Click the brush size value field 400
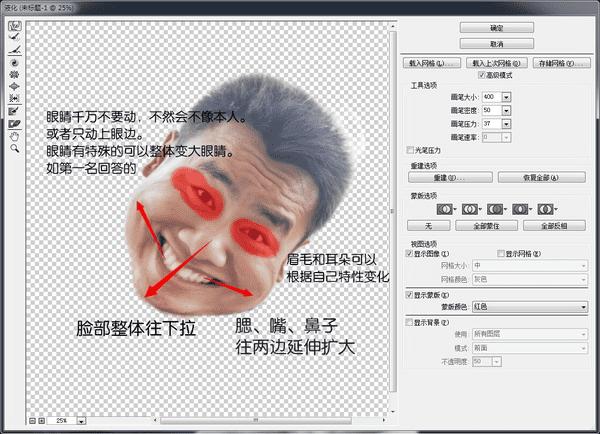Viewport: 600px width, 434px height. pos(492,97)
